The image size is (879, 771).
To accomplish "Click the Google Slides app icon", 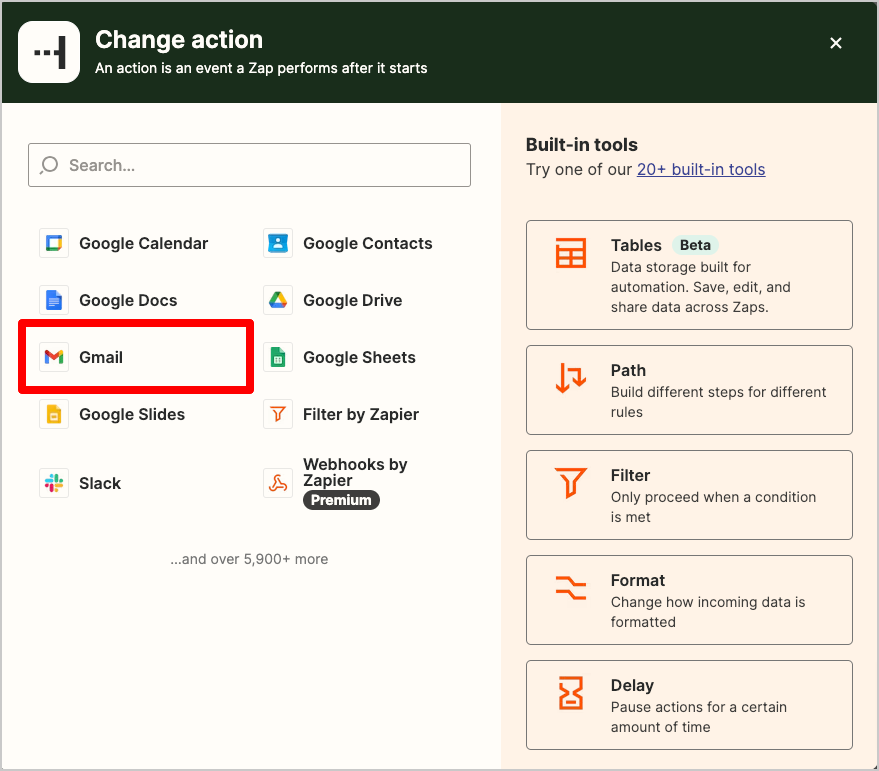I will tap(54, 414).
